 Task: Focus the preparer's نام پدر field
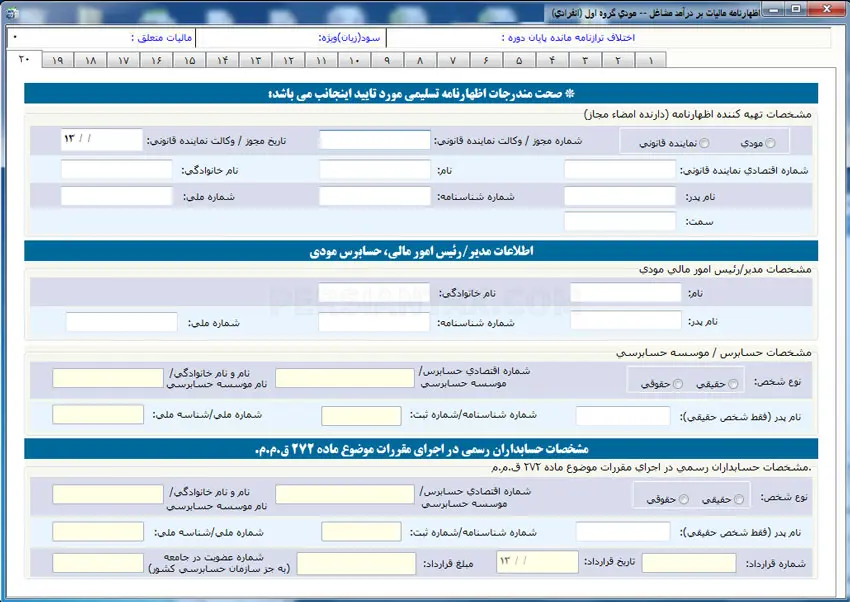click(x=620, y=196)
